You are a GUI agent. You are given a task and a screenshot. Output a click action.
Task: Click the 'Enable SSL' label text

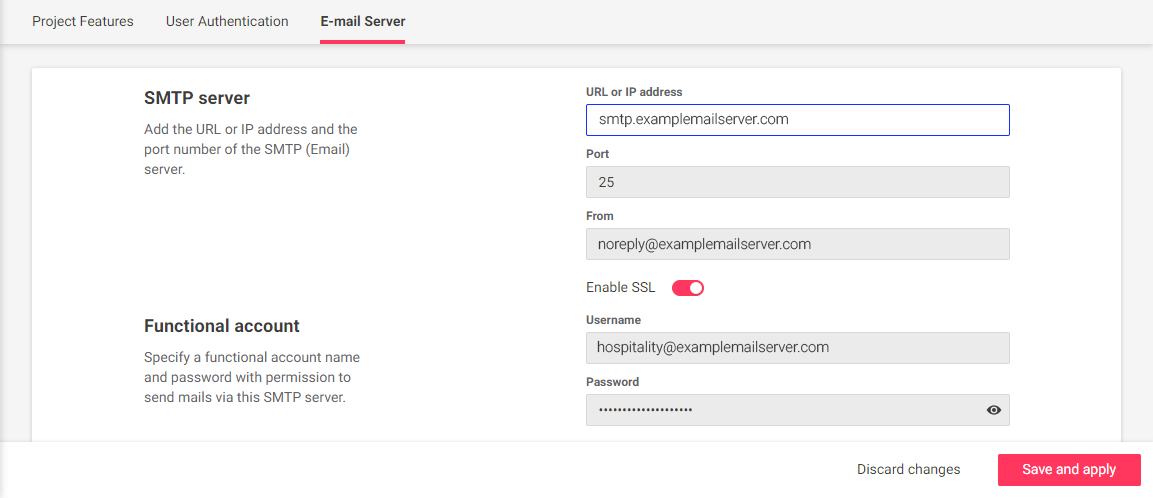621,288
